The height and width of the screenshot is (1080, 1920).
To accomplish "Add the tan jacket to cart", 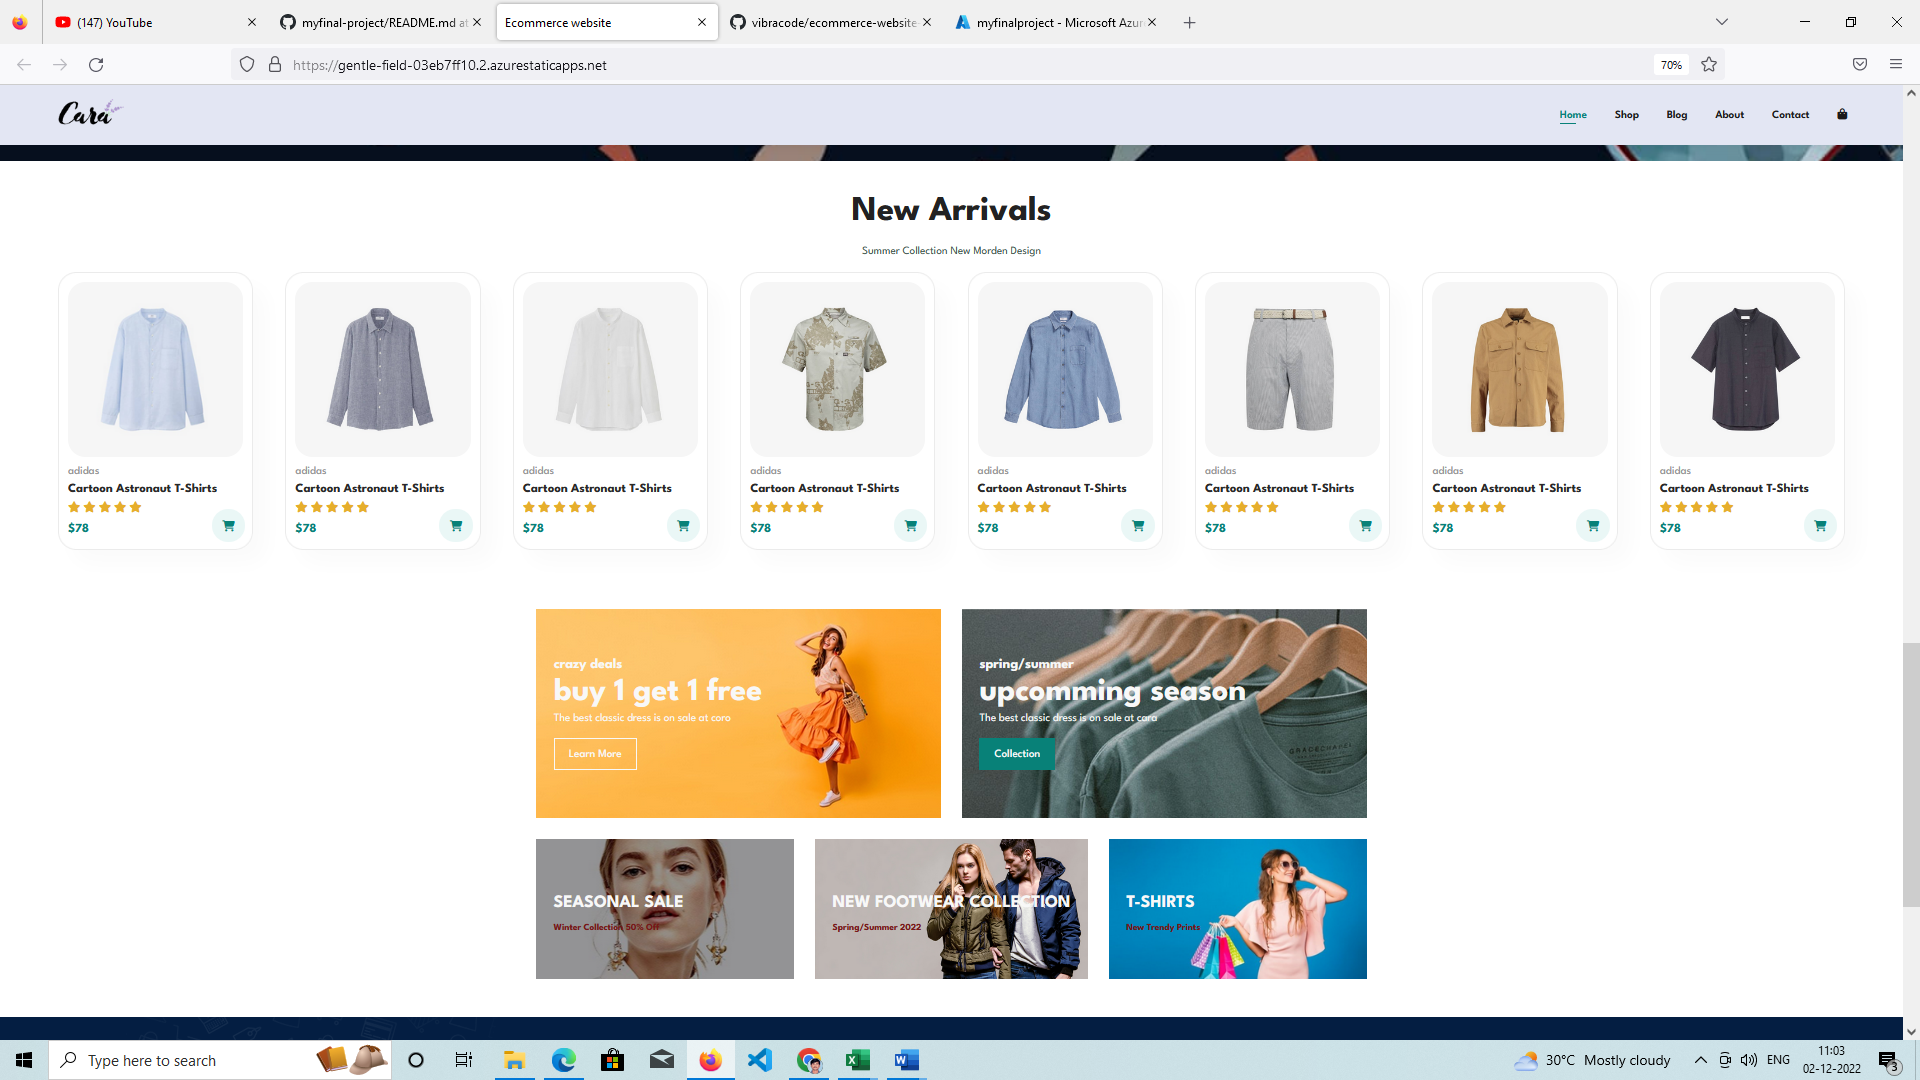I will (x=1593, y=526).
